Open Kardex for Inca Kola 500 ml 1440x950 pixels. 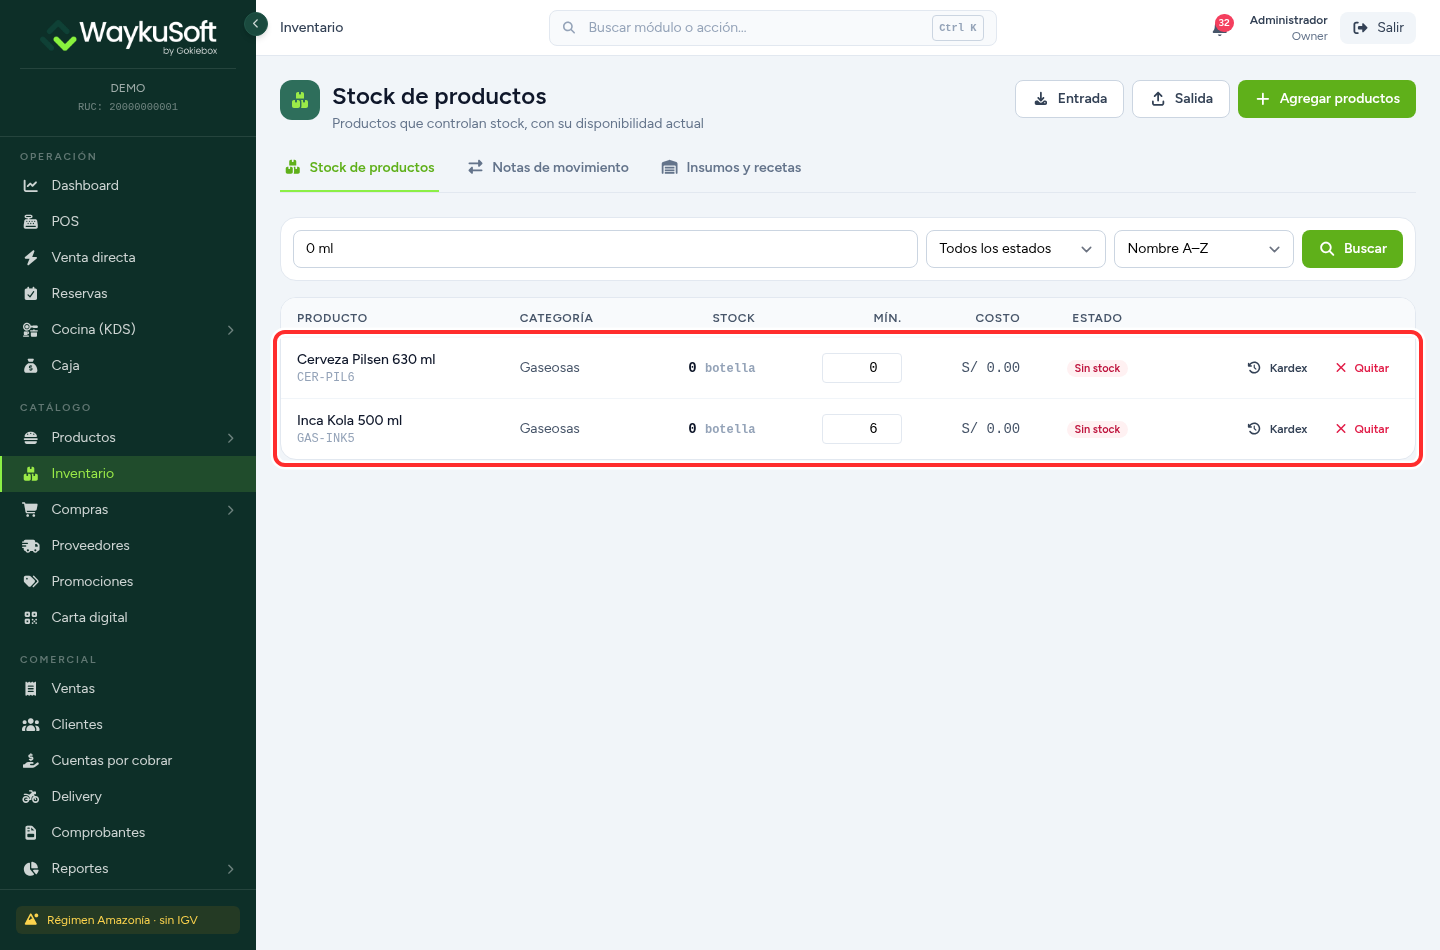tap(1277, 429)
